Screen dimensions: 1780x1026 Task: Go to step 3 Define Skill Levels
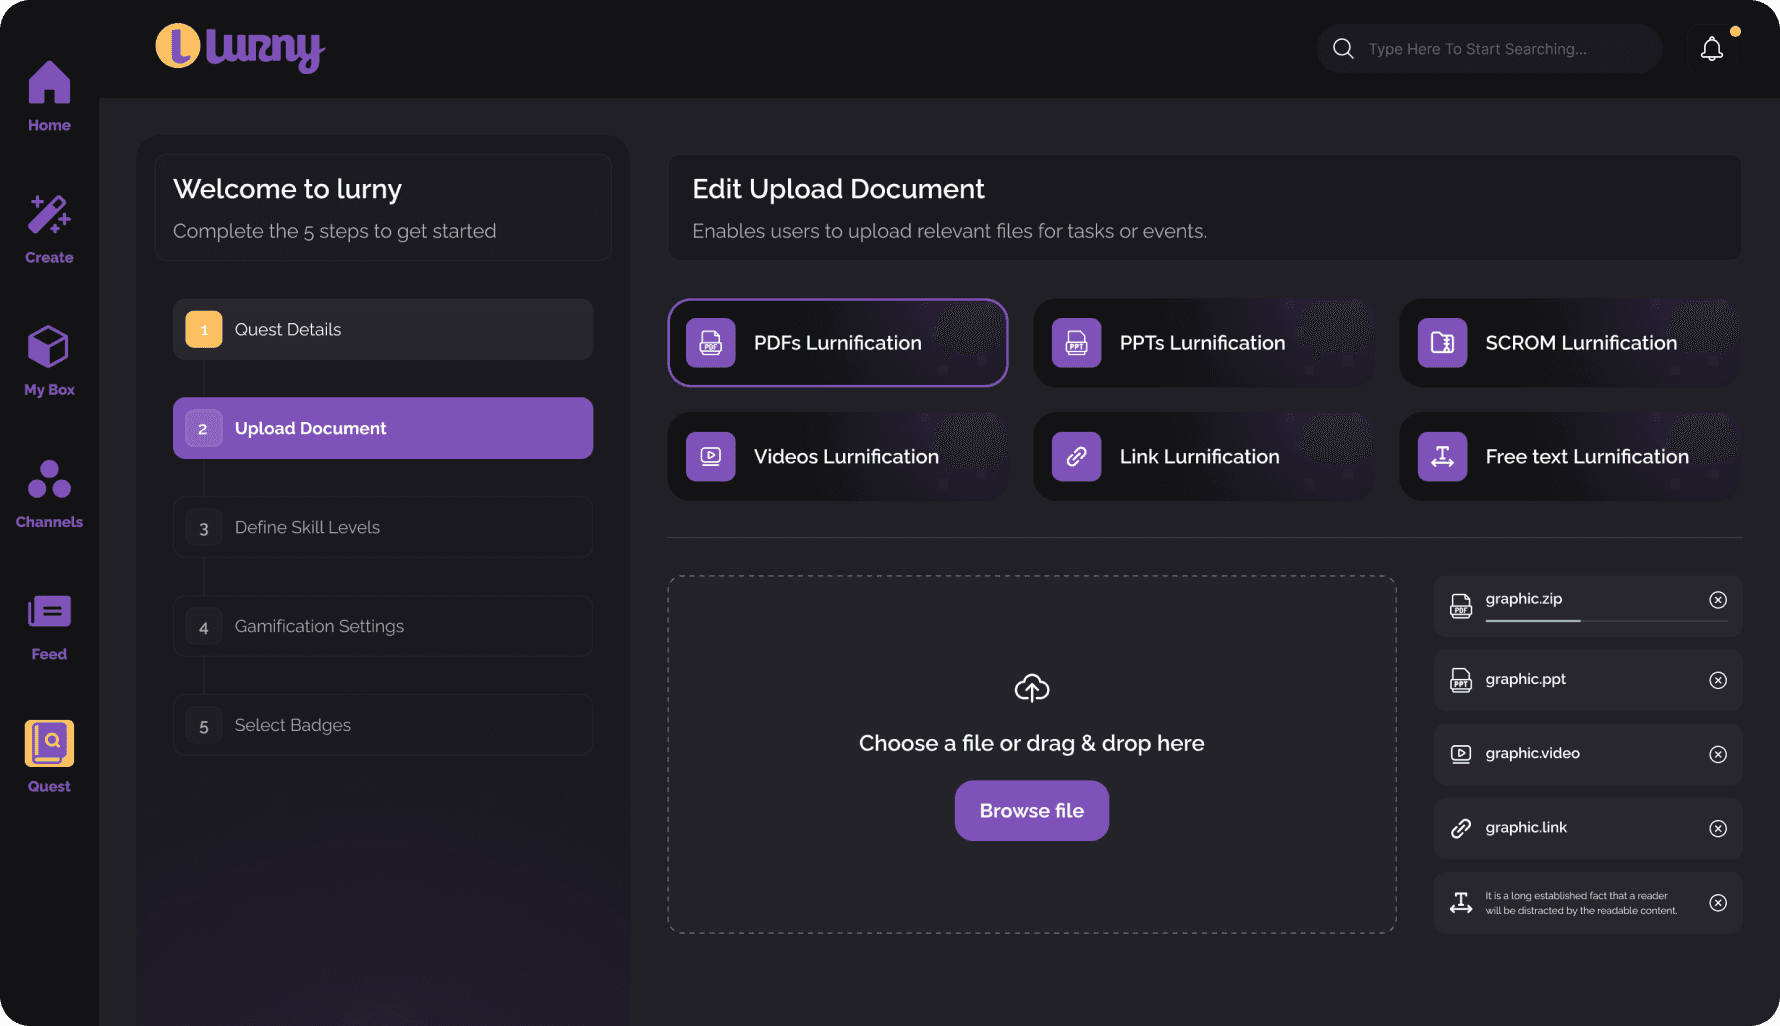click(383, 527)
